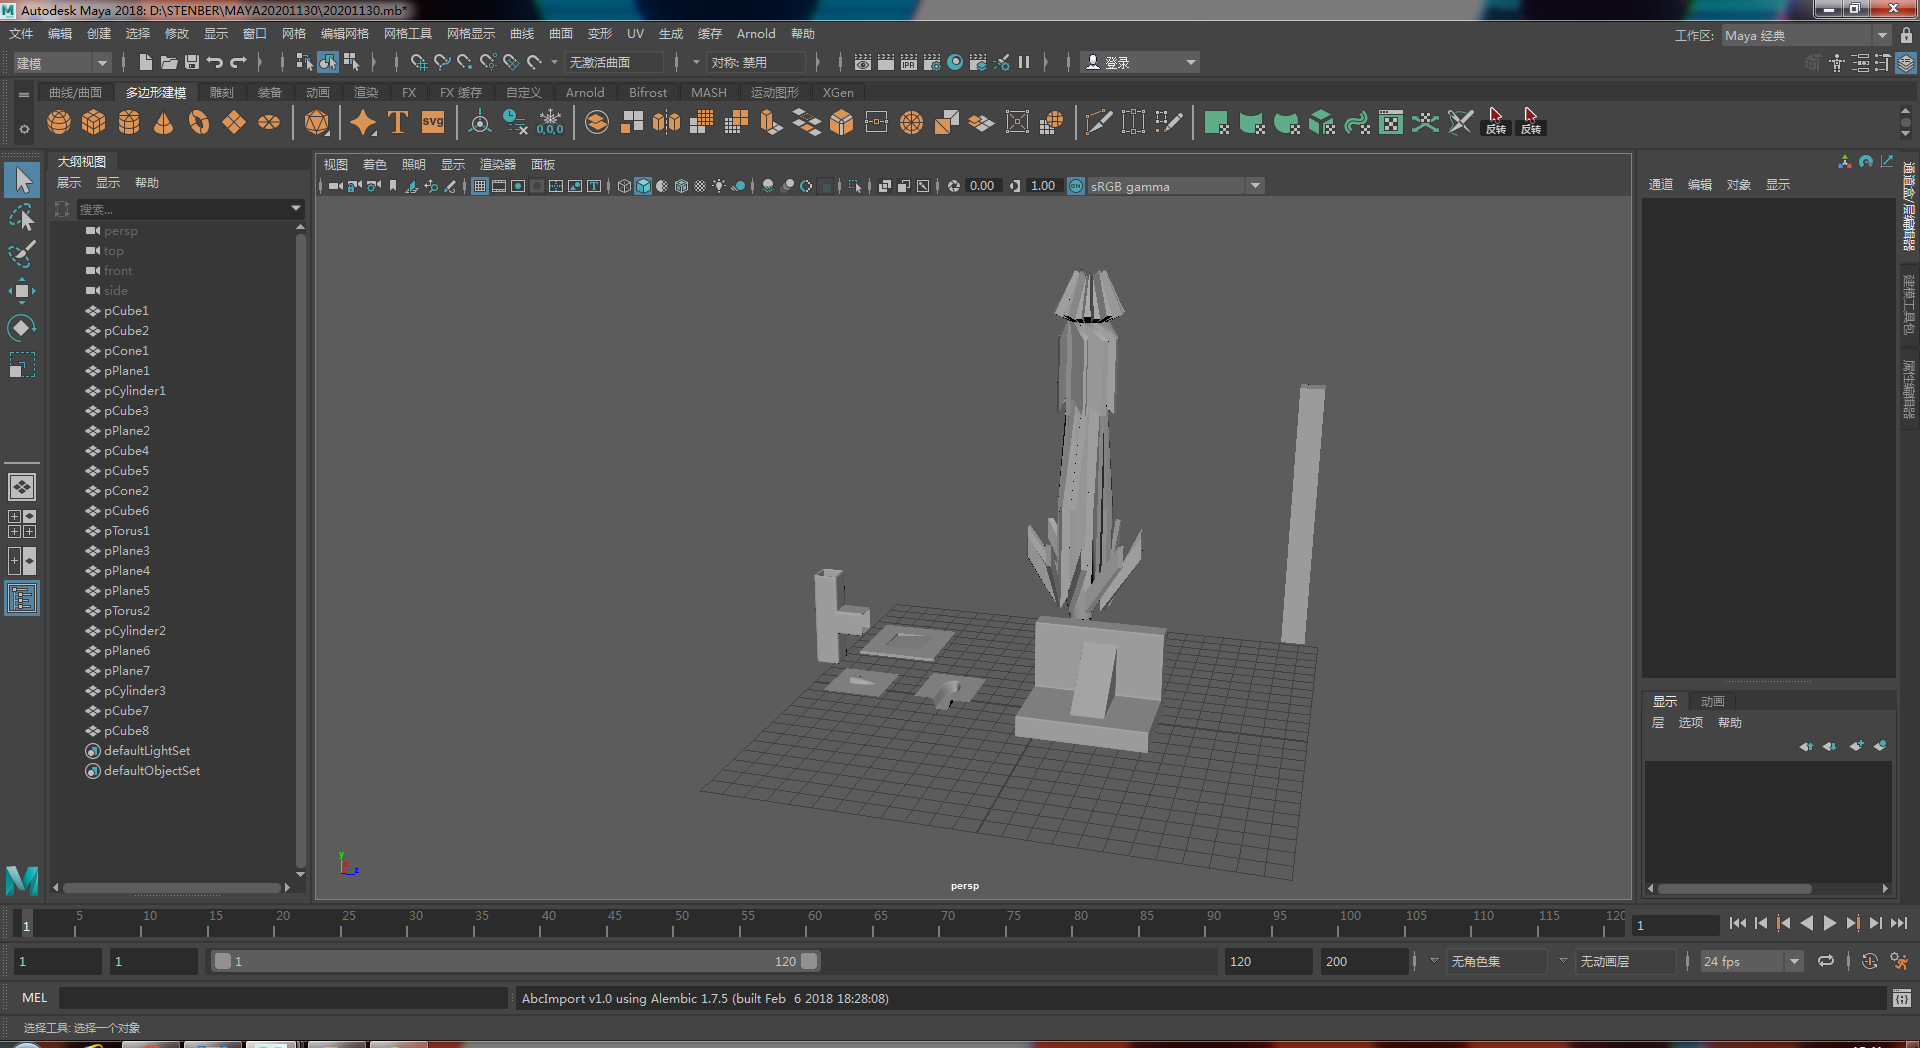Activate the Move tool in the toolbox

click(x=22, y=291)
